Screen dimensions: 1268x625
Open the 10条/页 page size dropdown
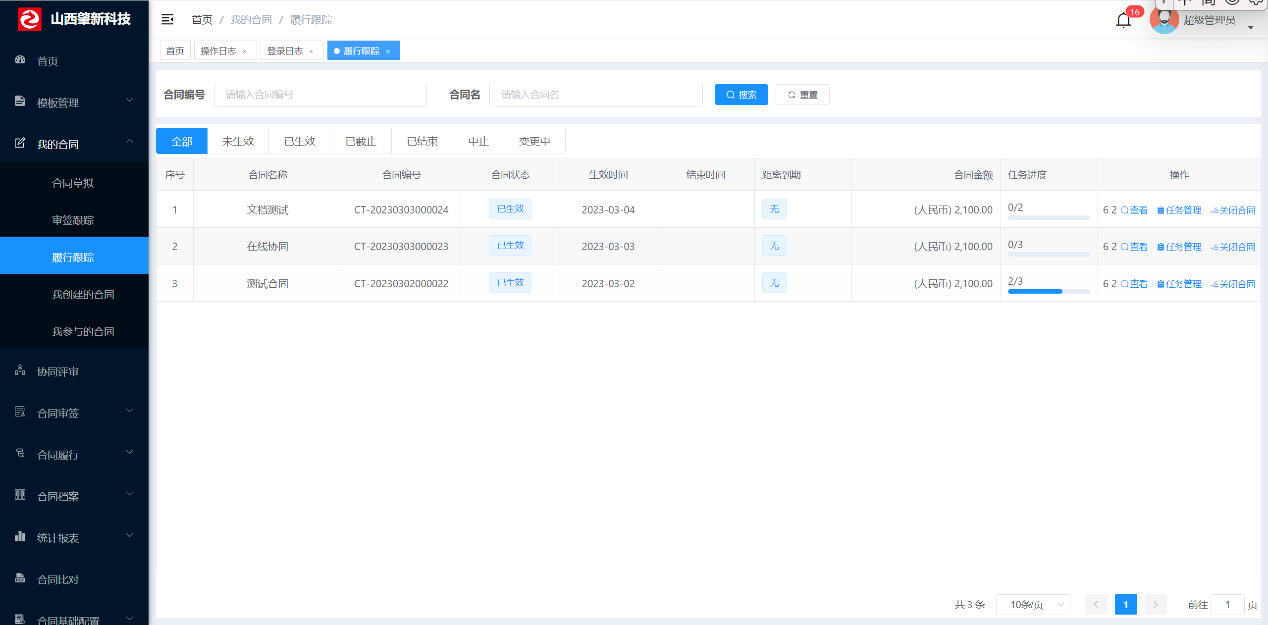click(x=1033, y=604)
